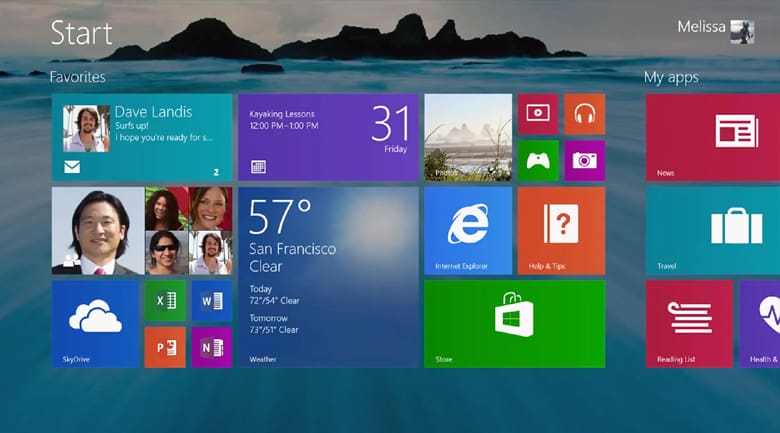Launch Internet Explorer
This screenshot has height=433, width=780.
coord(468,230)
